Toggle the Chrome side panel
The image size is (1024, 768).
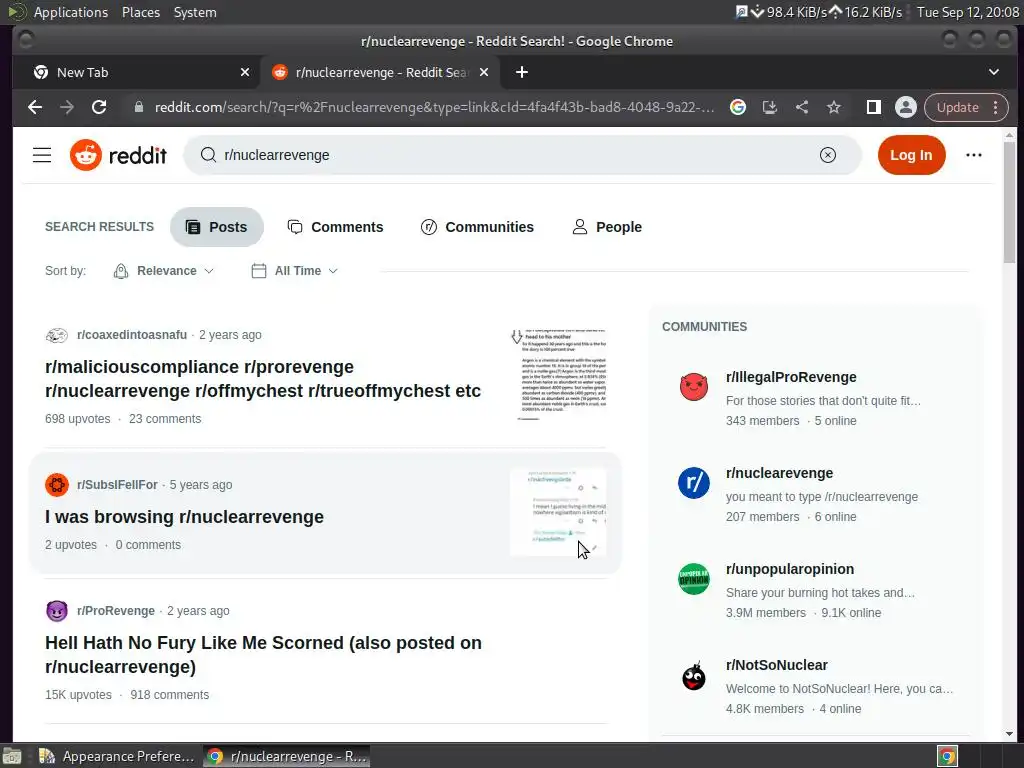[873, 107]
